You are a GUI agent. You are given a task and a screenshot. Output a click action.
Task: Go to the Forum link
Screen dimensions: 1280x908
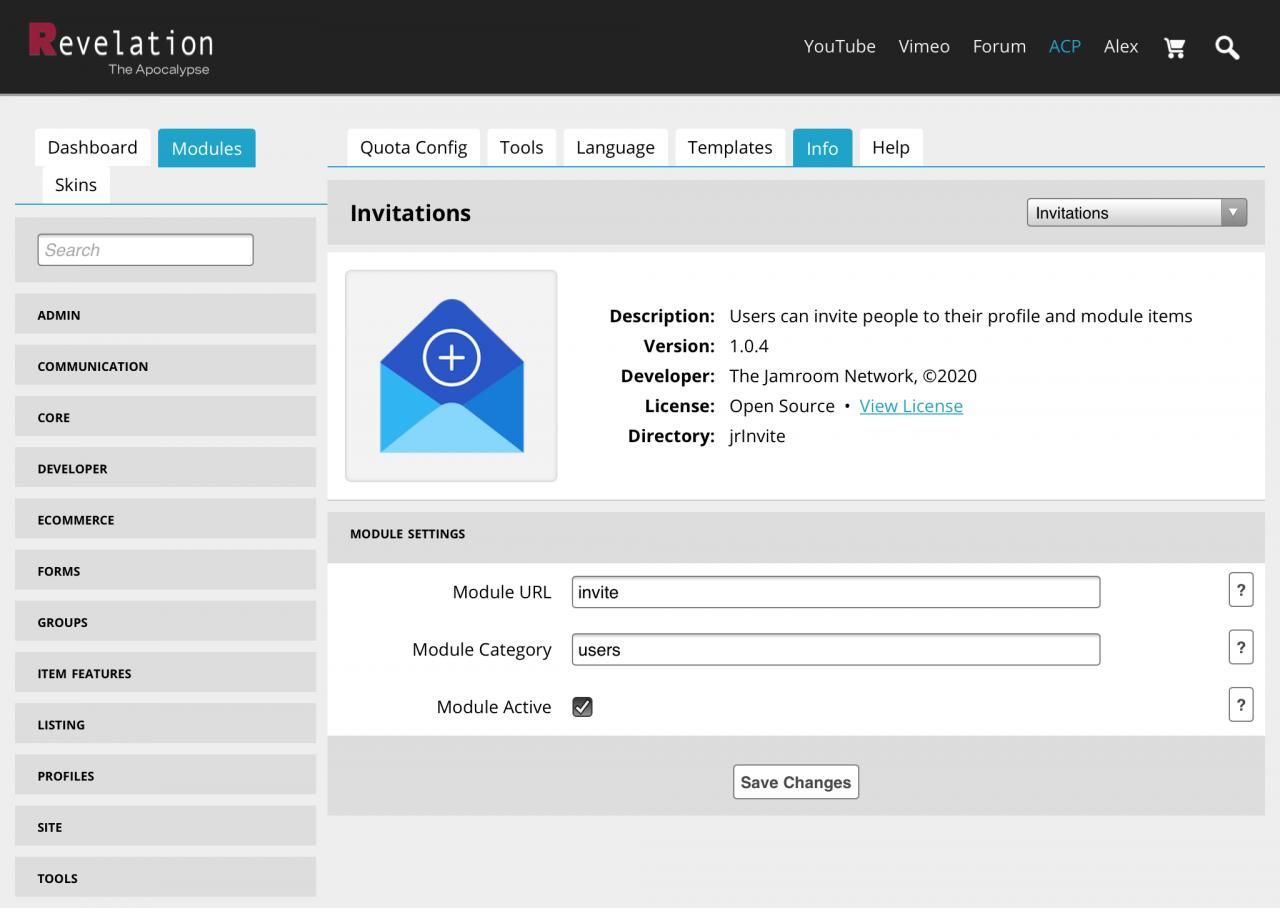coord(999,47)
